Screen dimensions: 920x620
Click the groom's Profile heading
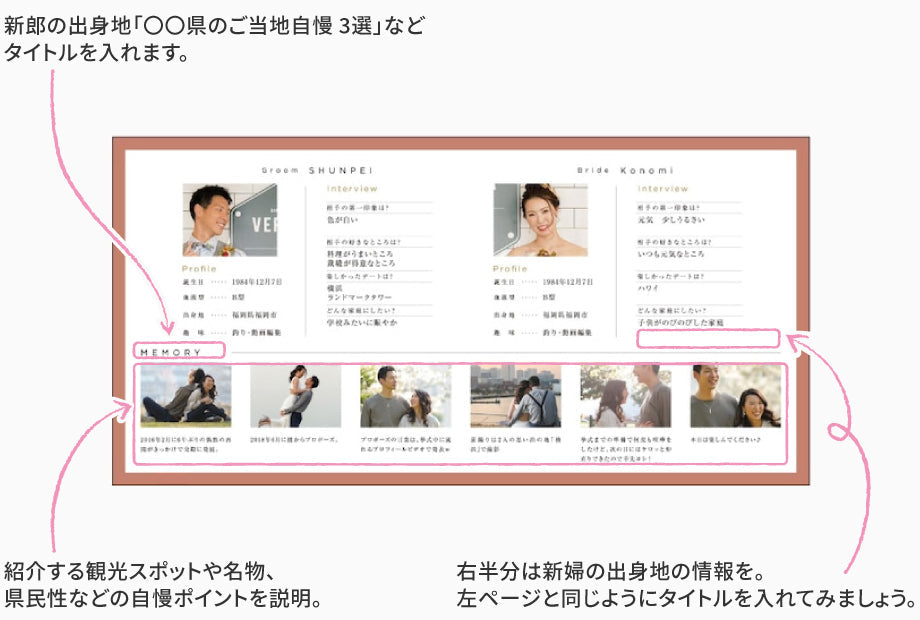point(199,269)
